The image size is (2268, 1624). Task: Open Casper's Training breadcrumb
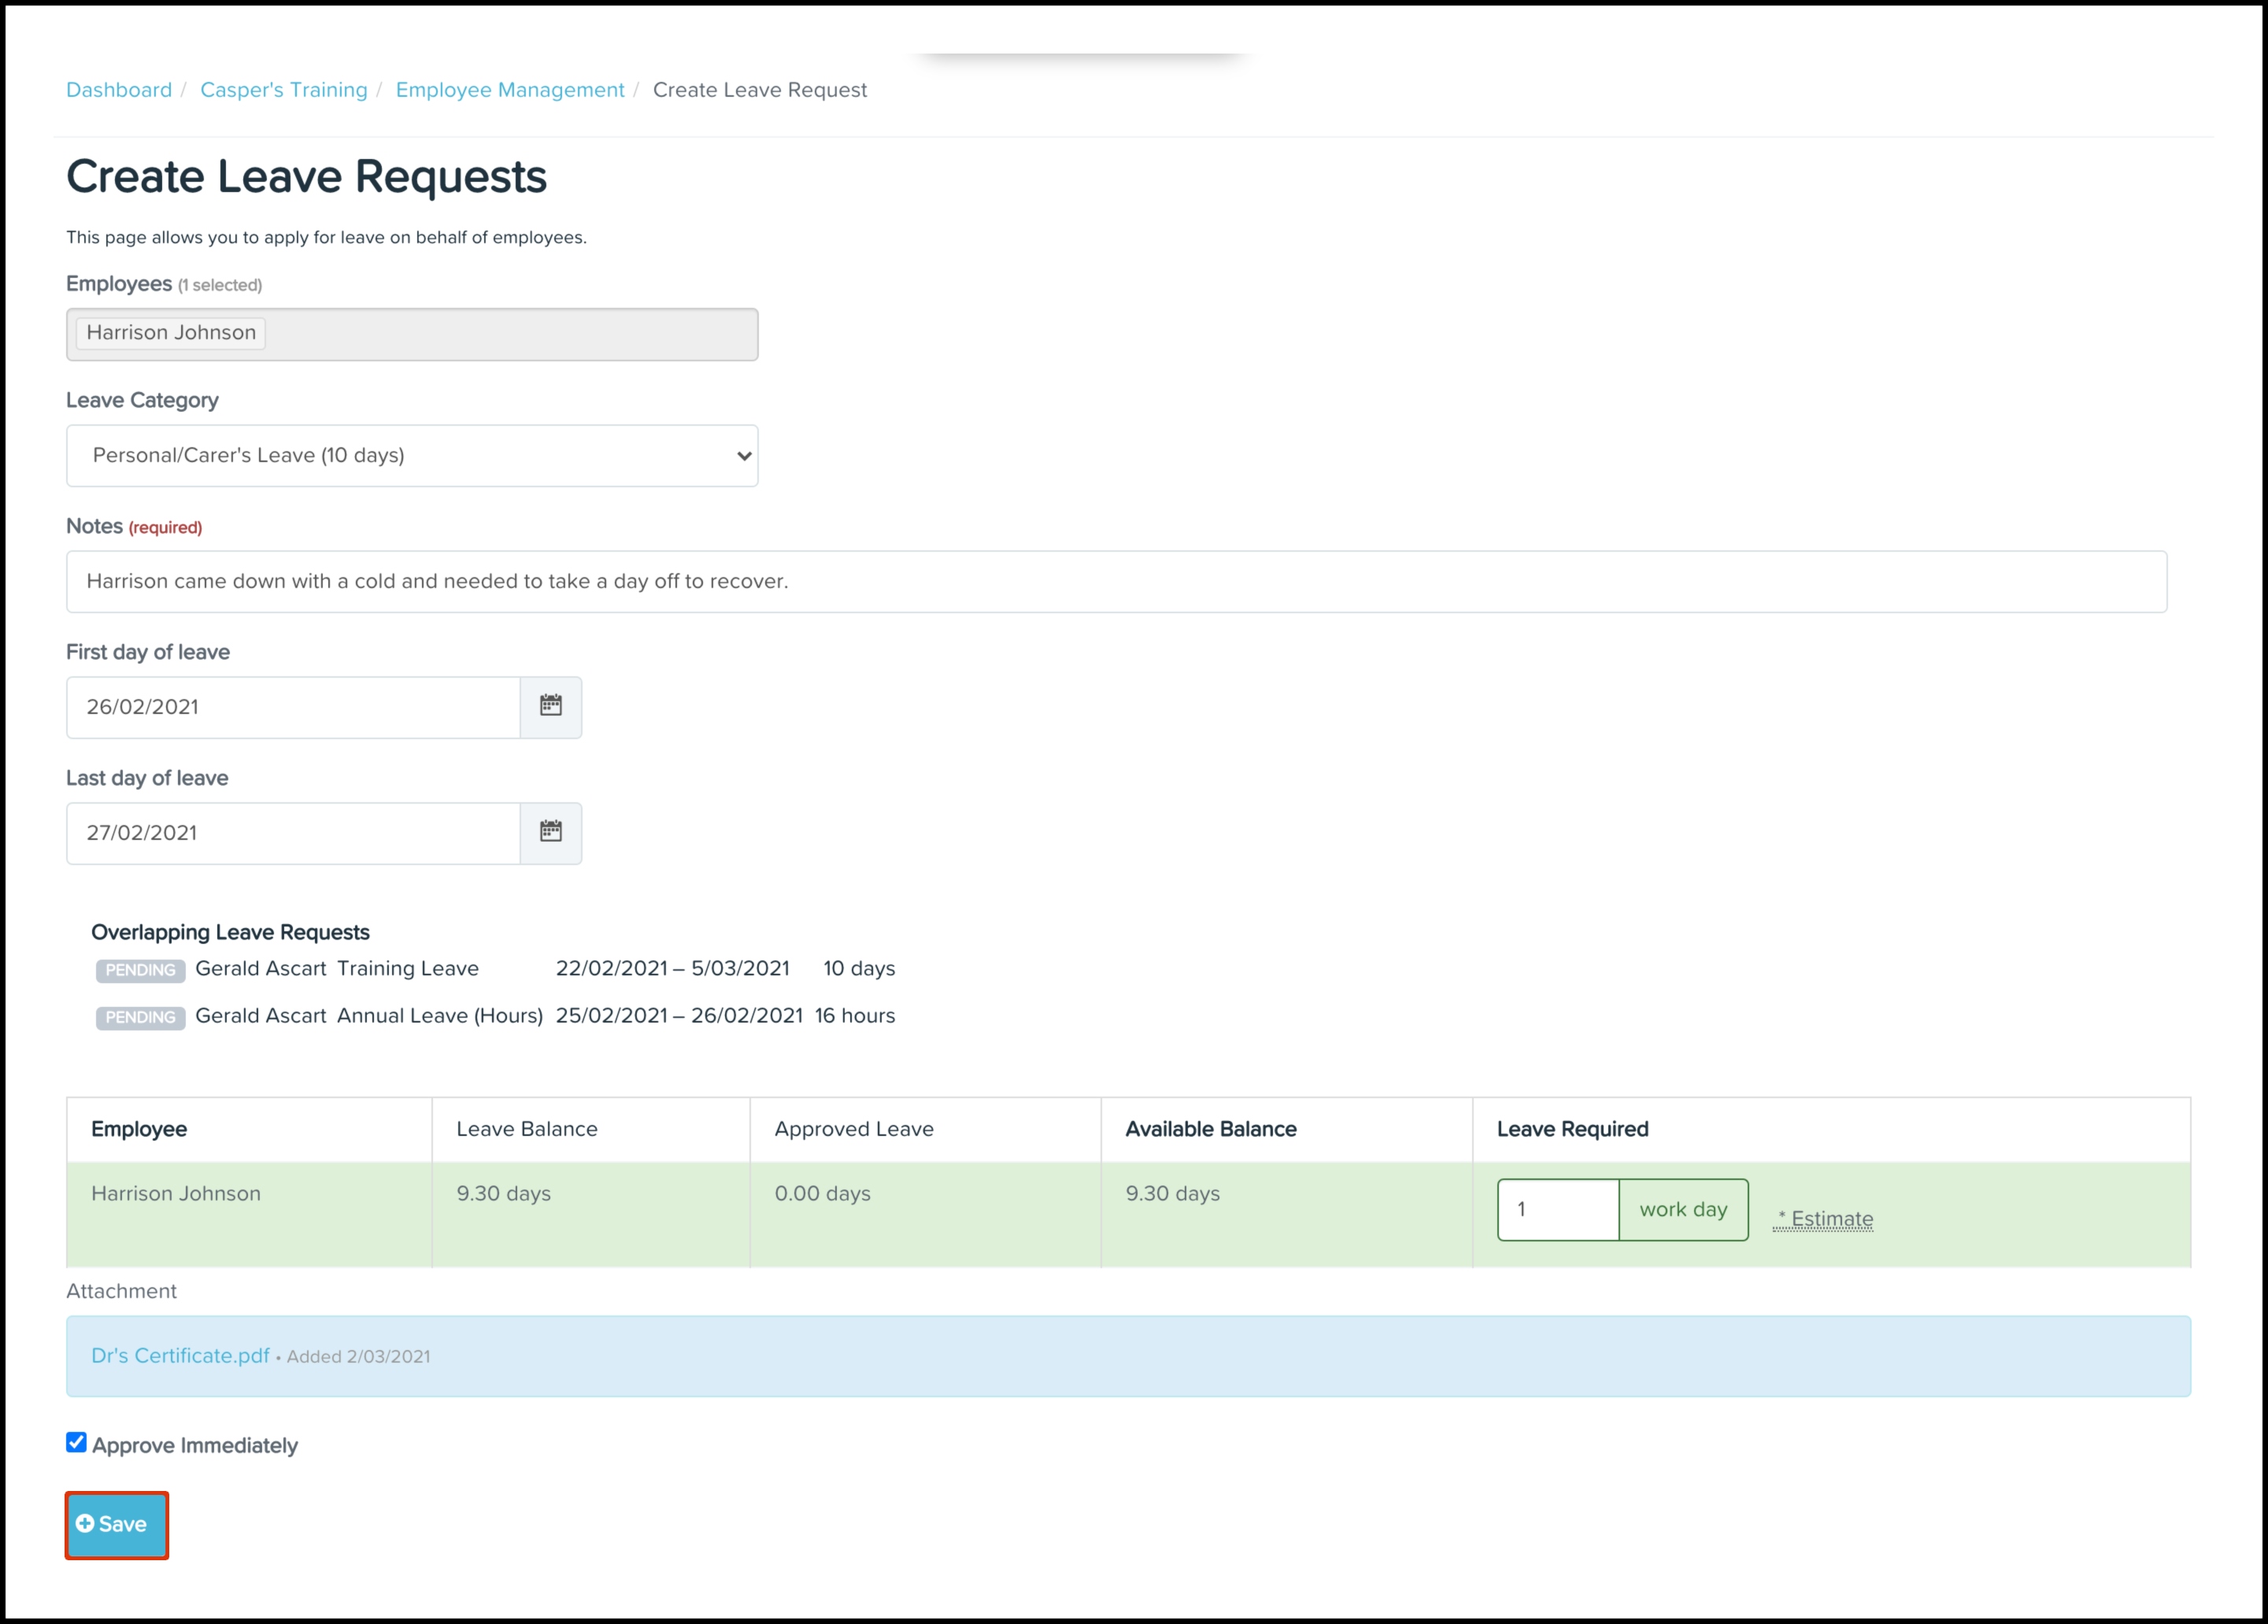(284, 90)
